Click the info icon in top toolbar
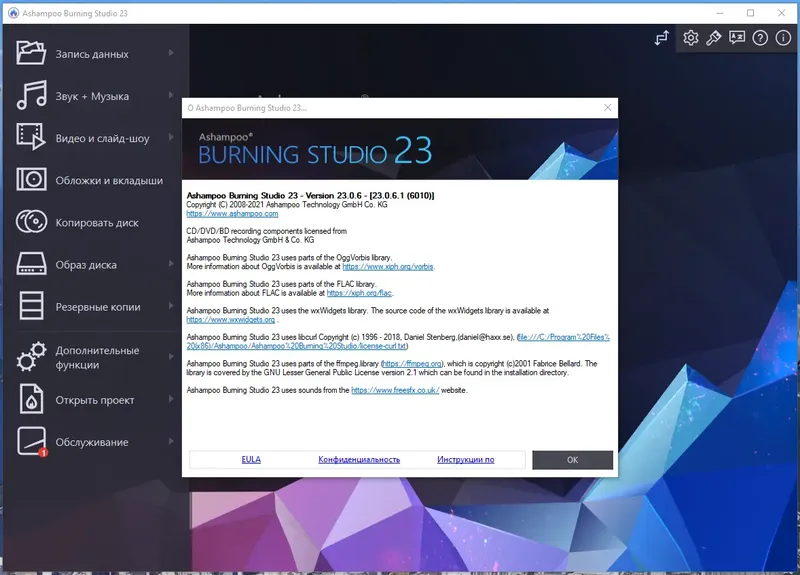 click(783, 38)
